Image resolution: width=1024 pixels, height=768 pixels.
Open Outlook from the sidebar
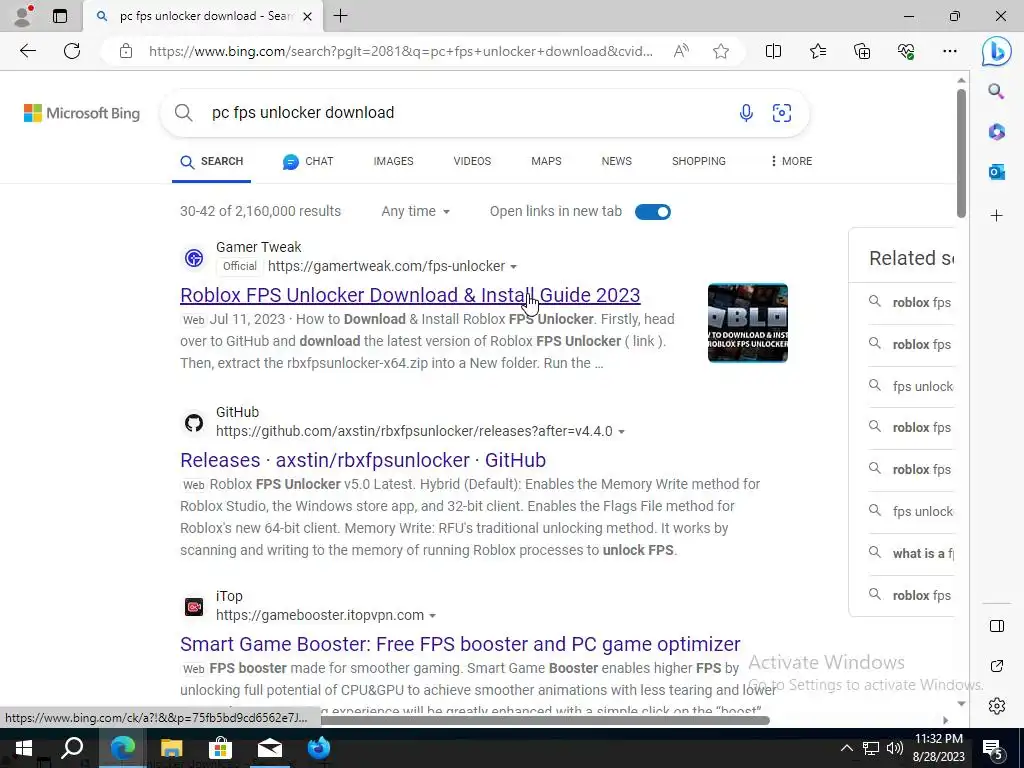(996, 172)
